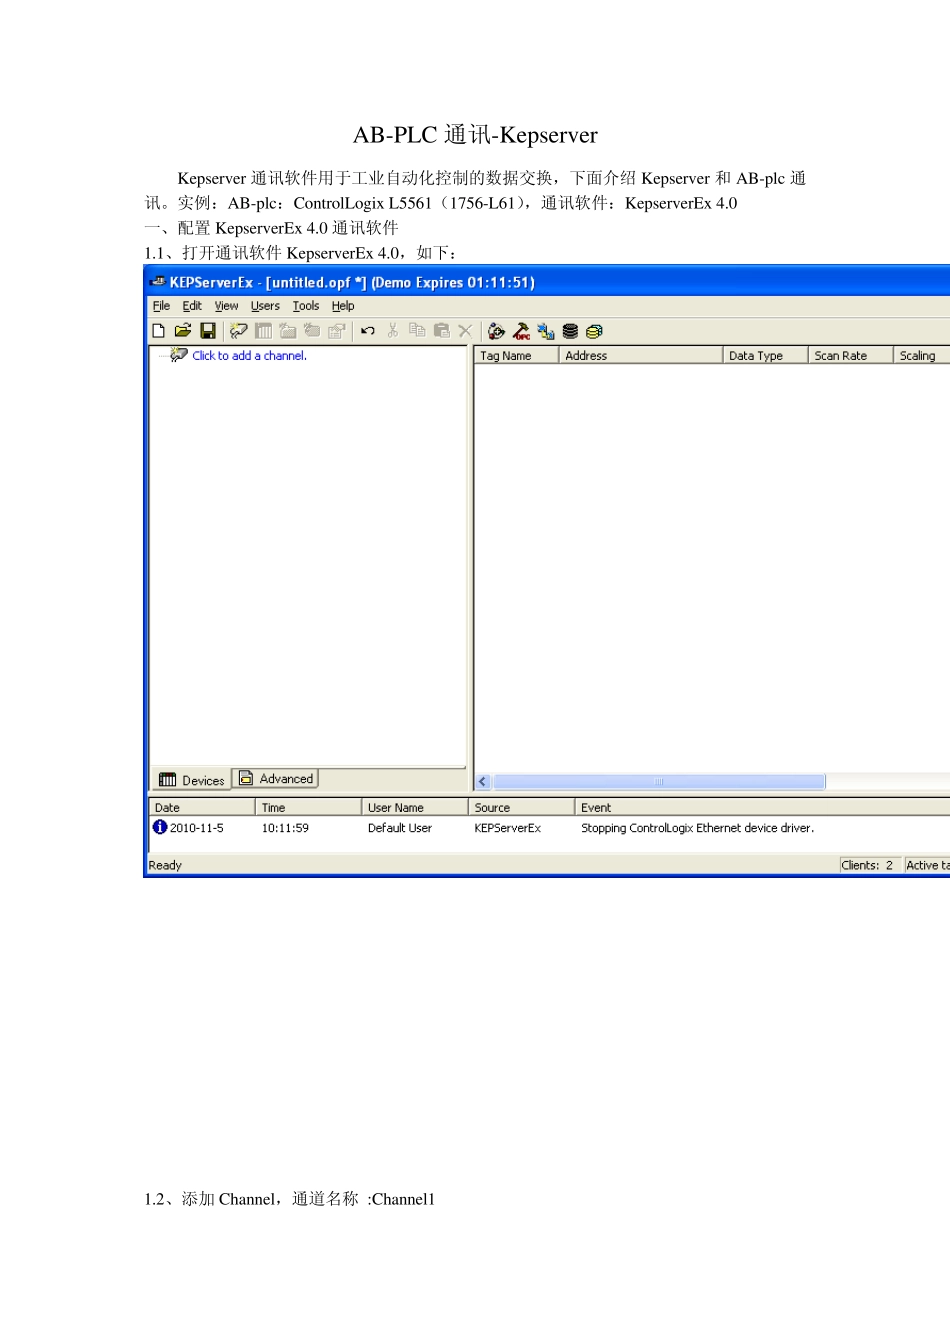The image size is (950, 1344).
Task: Click the Undo arrow icon
Action: point(368,331)
